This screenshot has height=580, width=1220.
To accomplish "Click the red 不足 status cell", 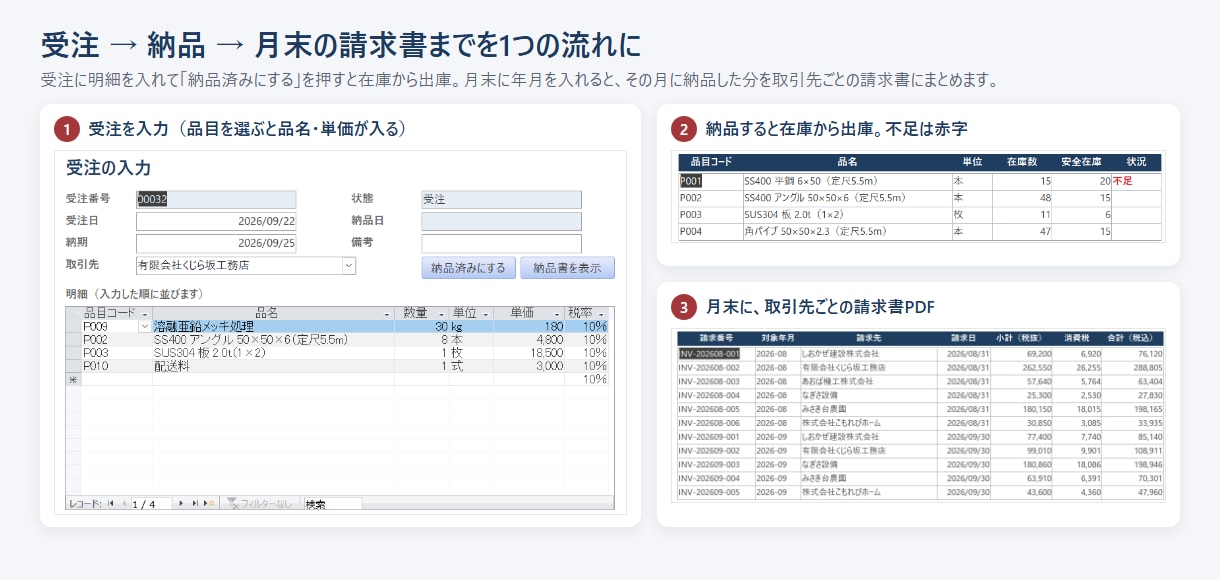I will 1136,181.
